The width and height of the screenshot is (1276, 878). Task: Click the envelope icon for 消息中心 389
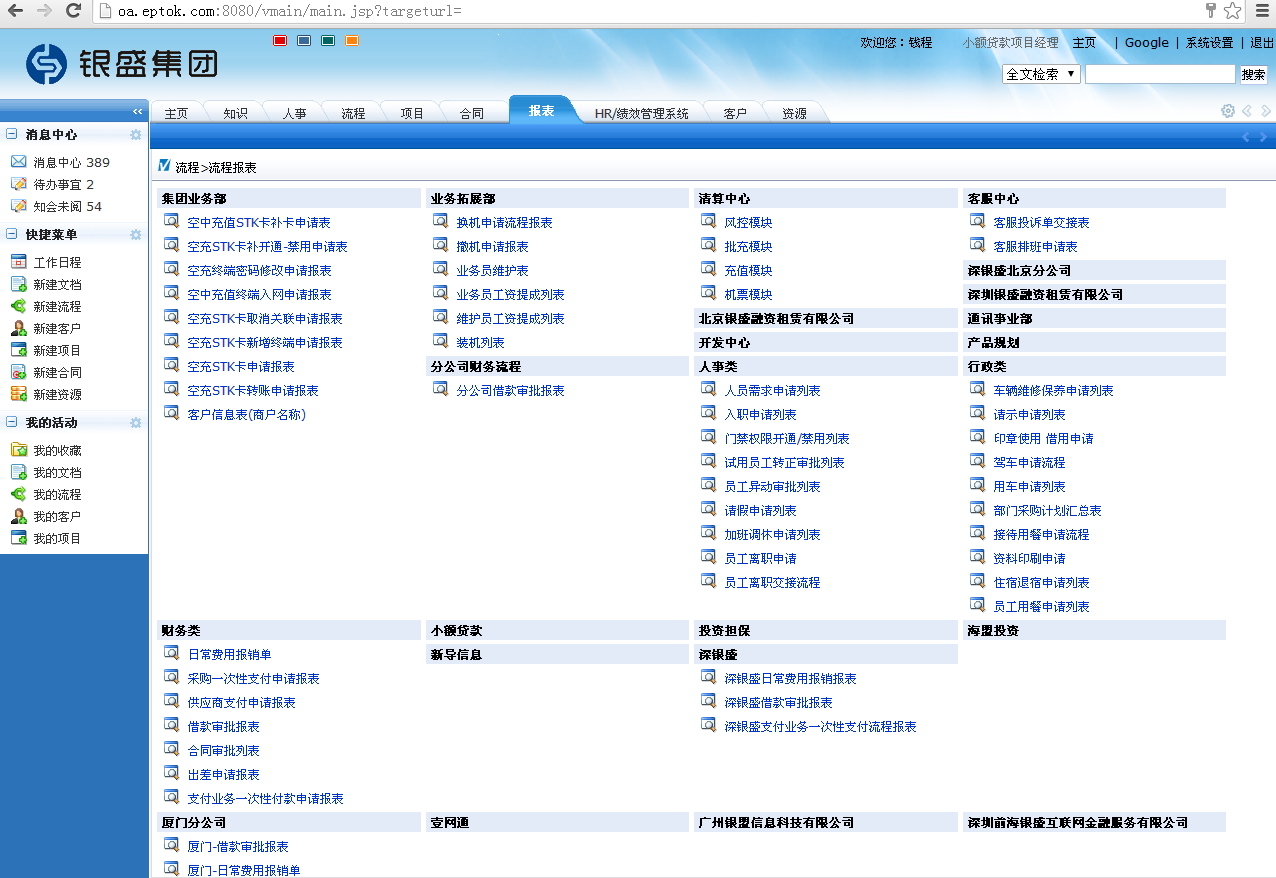[x=18, y=162]
